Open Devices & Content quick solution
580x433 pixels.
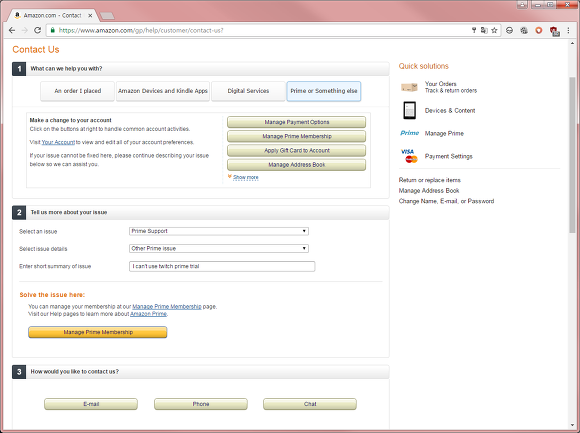pyautogui.click(x=450, y=111)
